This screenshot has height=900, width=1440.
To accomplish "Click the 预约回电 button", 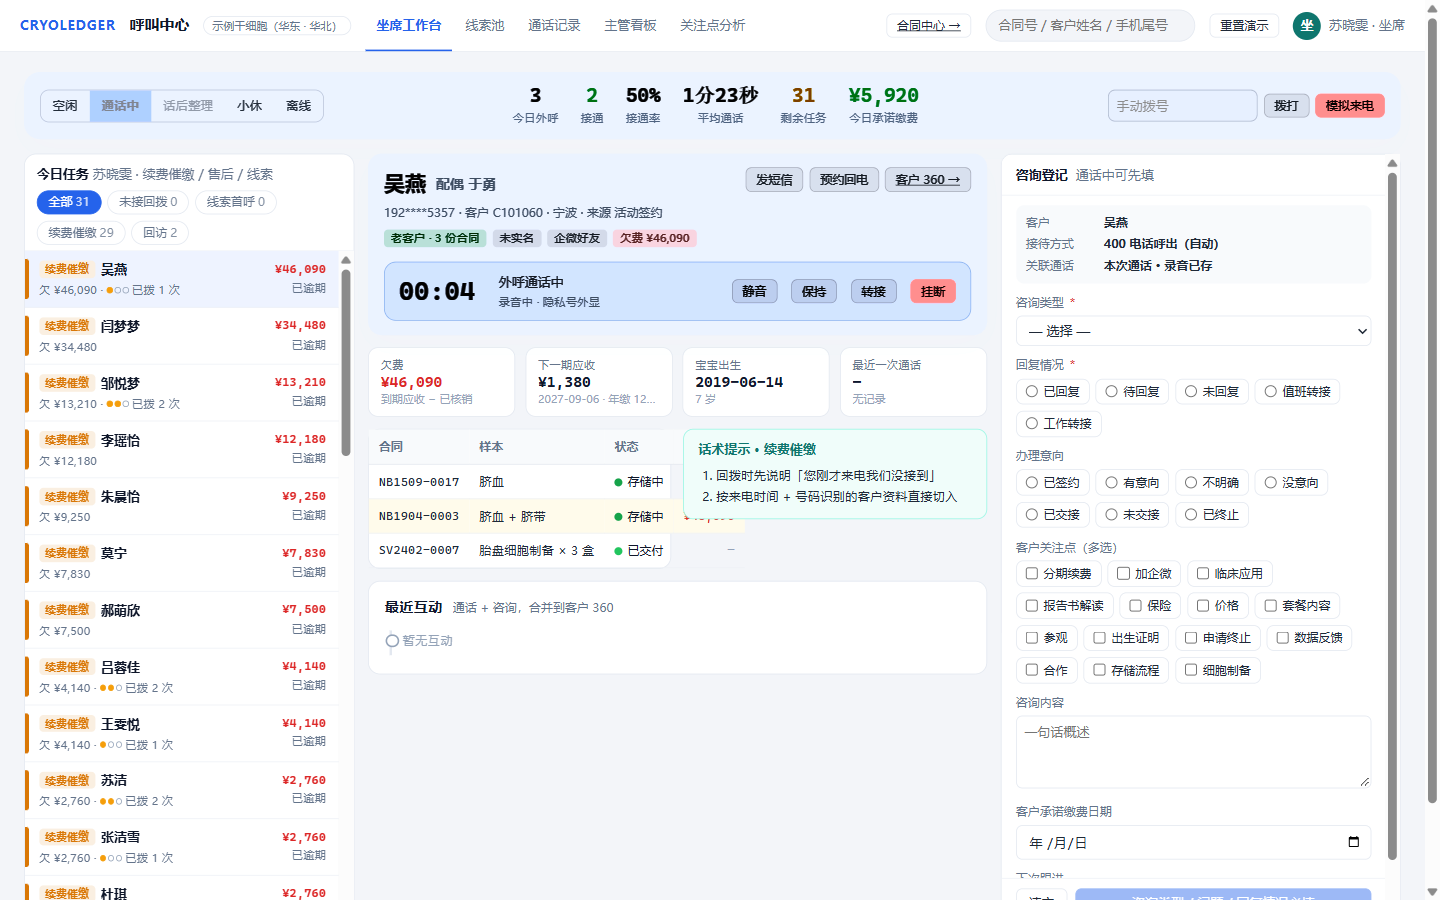I will click(x=844, y=179).
